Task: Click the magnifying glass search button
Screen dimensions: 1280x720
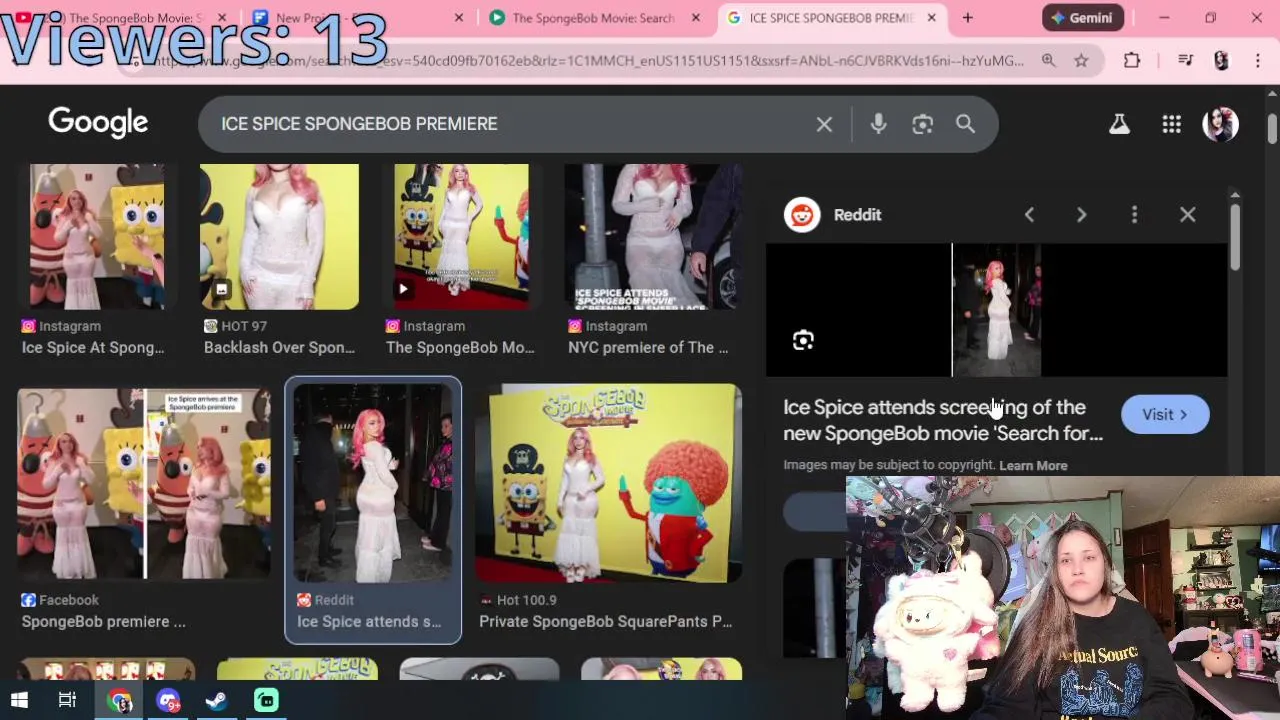Action: (965, 124)
